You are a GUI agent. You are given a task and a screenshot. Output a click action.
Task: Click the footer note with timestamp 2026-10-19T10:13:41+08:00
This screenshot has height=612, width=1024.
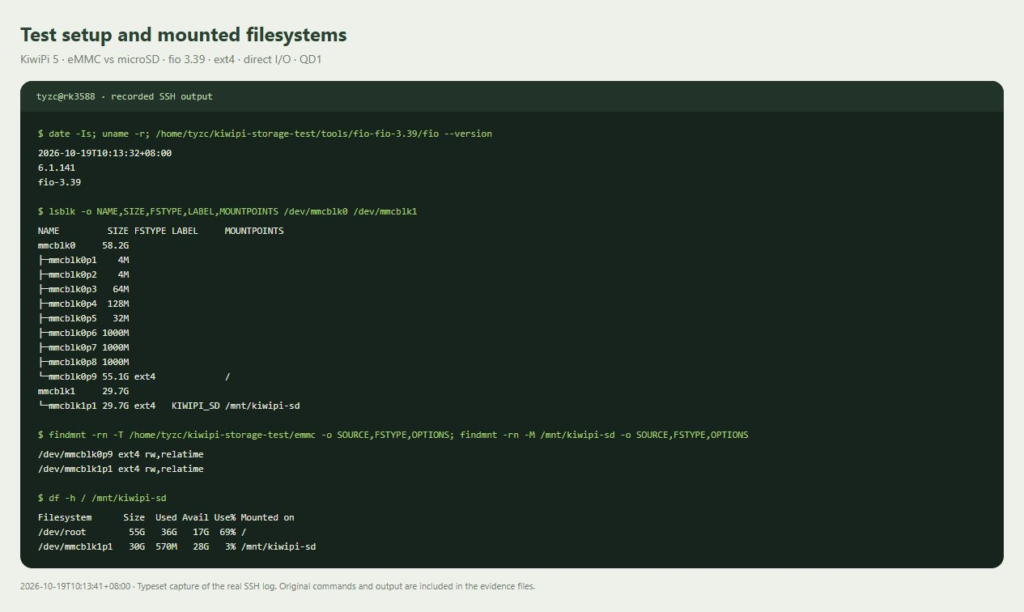point(278,587)
